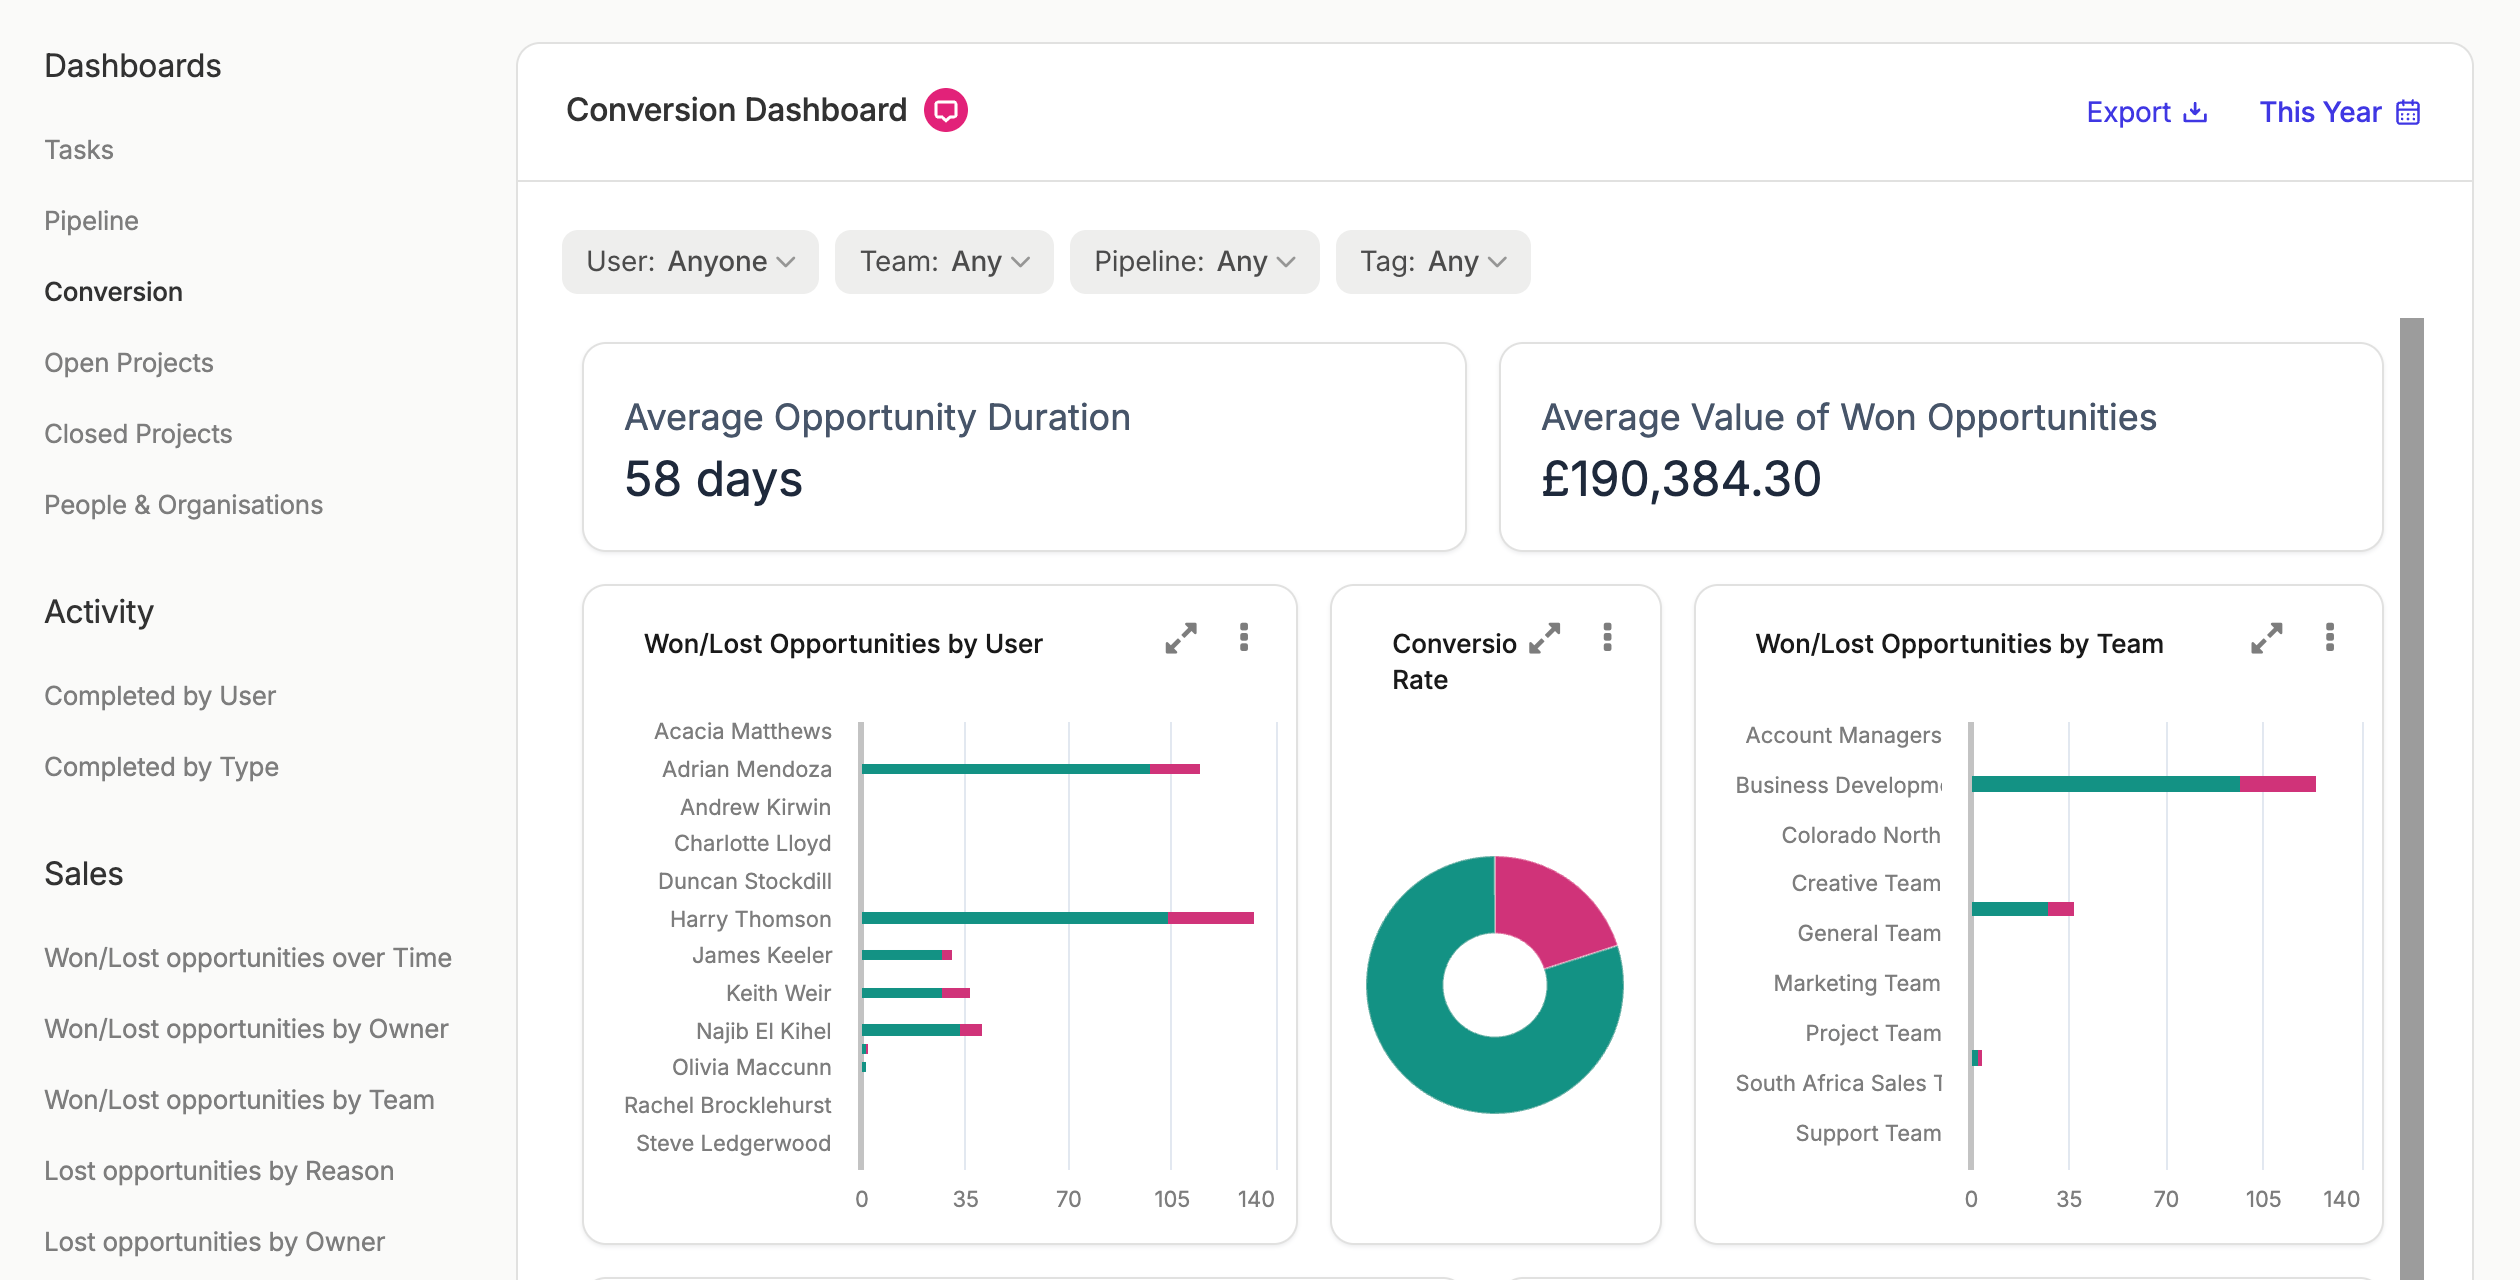Click Harry Thomson's teal bar in the chart
Image resolution: width=2520 pixels, height=1280 pixels.
tap(1014, 918)
